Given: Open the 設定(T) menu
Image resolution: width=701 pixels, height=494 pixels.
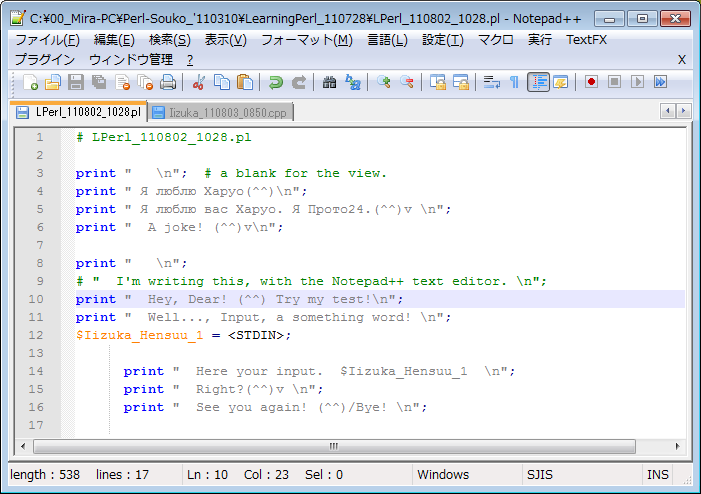Looking at the screenshot, I should [x=443, y=40].
